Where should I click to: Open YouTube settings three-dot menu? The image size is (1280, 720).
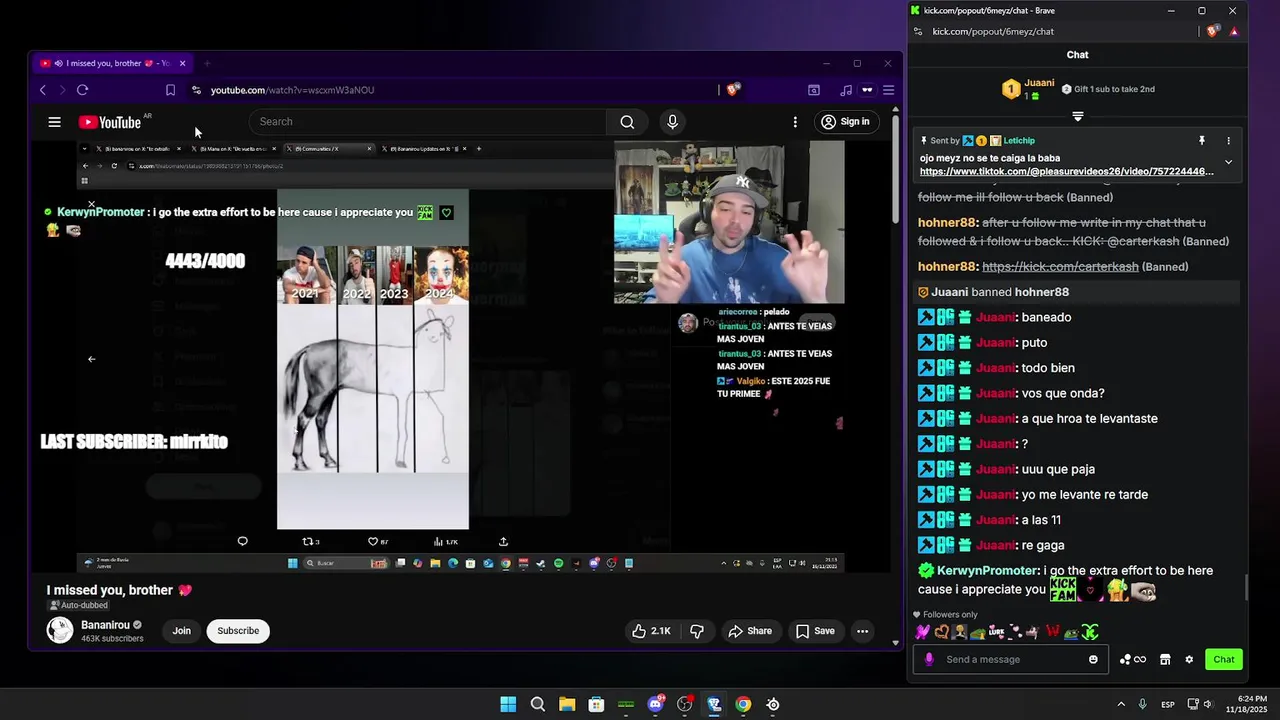(x=795, y=122)
